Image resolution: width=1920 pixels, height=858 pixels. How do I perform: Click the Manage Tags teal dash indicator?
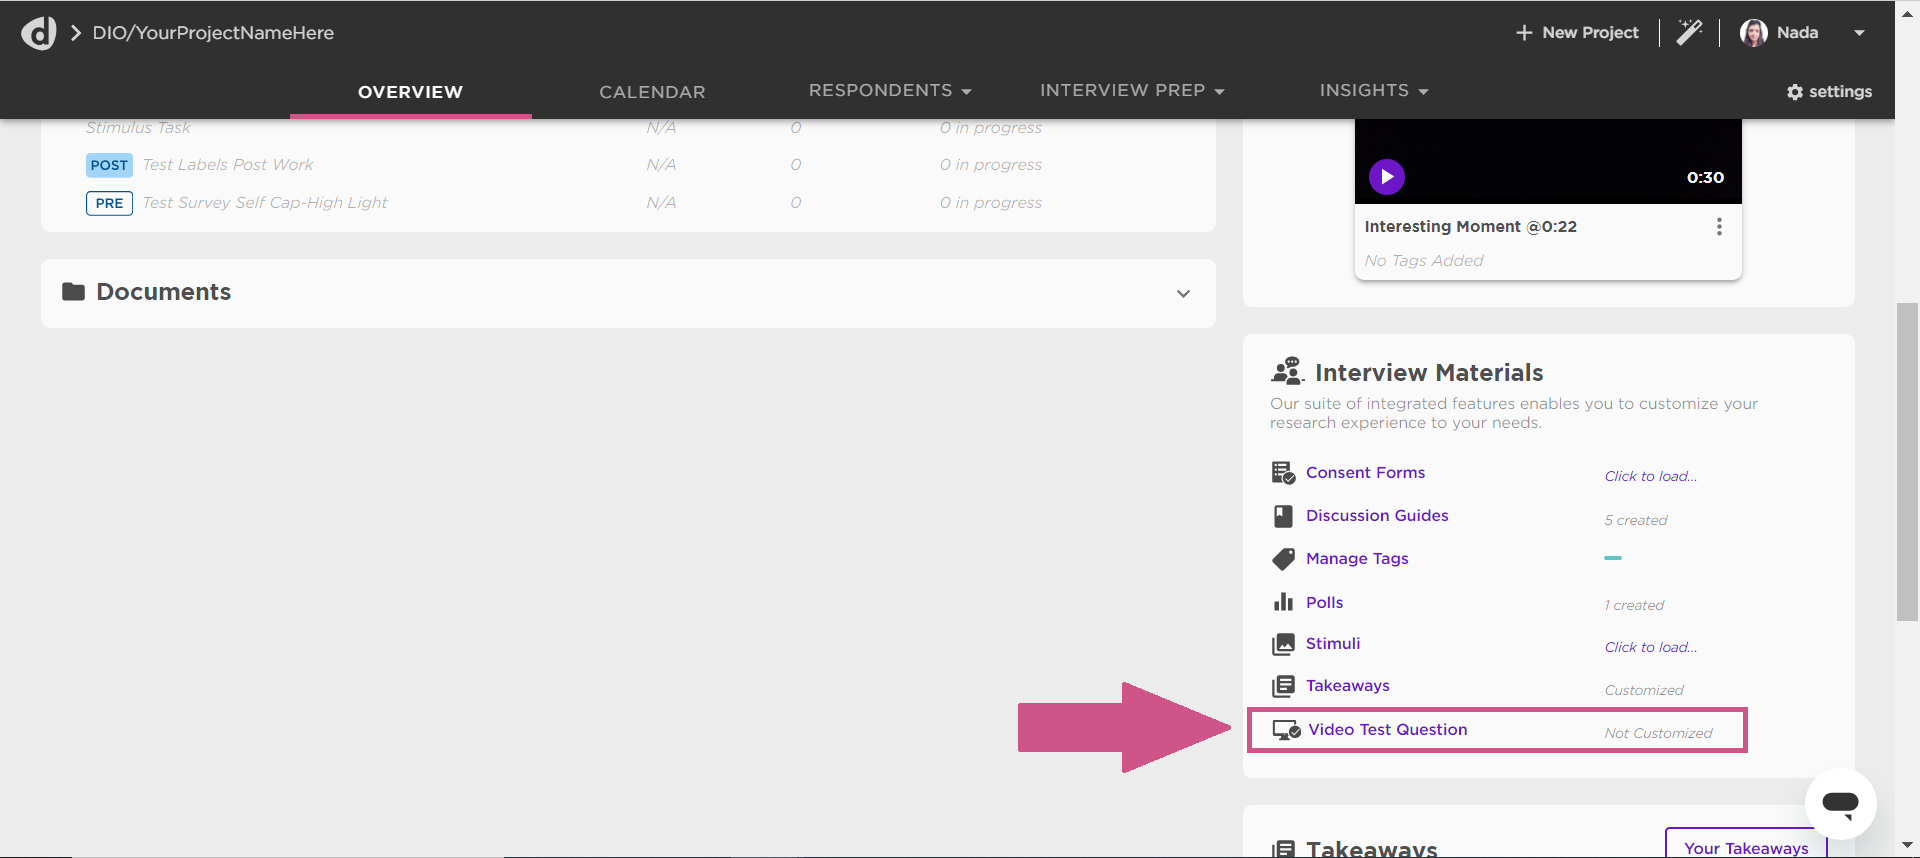coord(1613,558)
